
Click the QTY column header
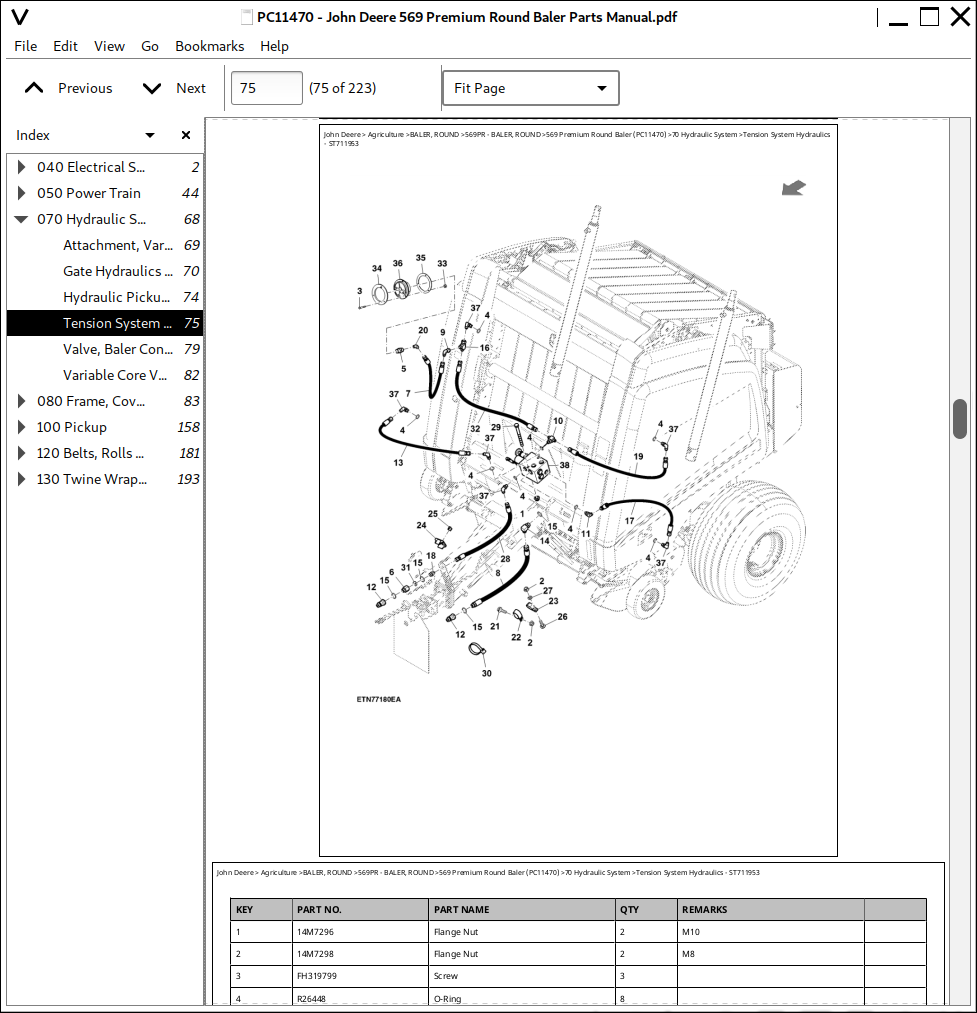pos(646,910)
